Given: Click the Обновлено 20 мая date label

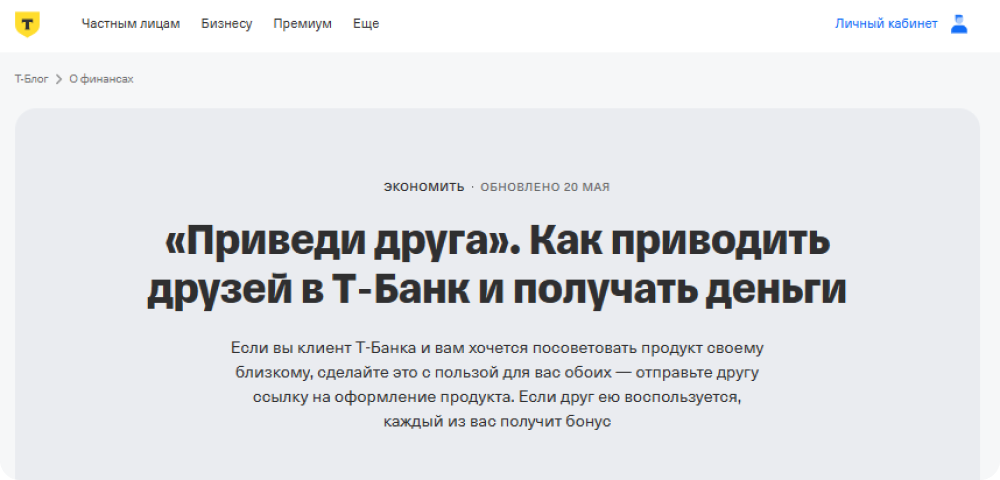Looking at the screenshot, I should pyautogui.click(x=545, y=187).
